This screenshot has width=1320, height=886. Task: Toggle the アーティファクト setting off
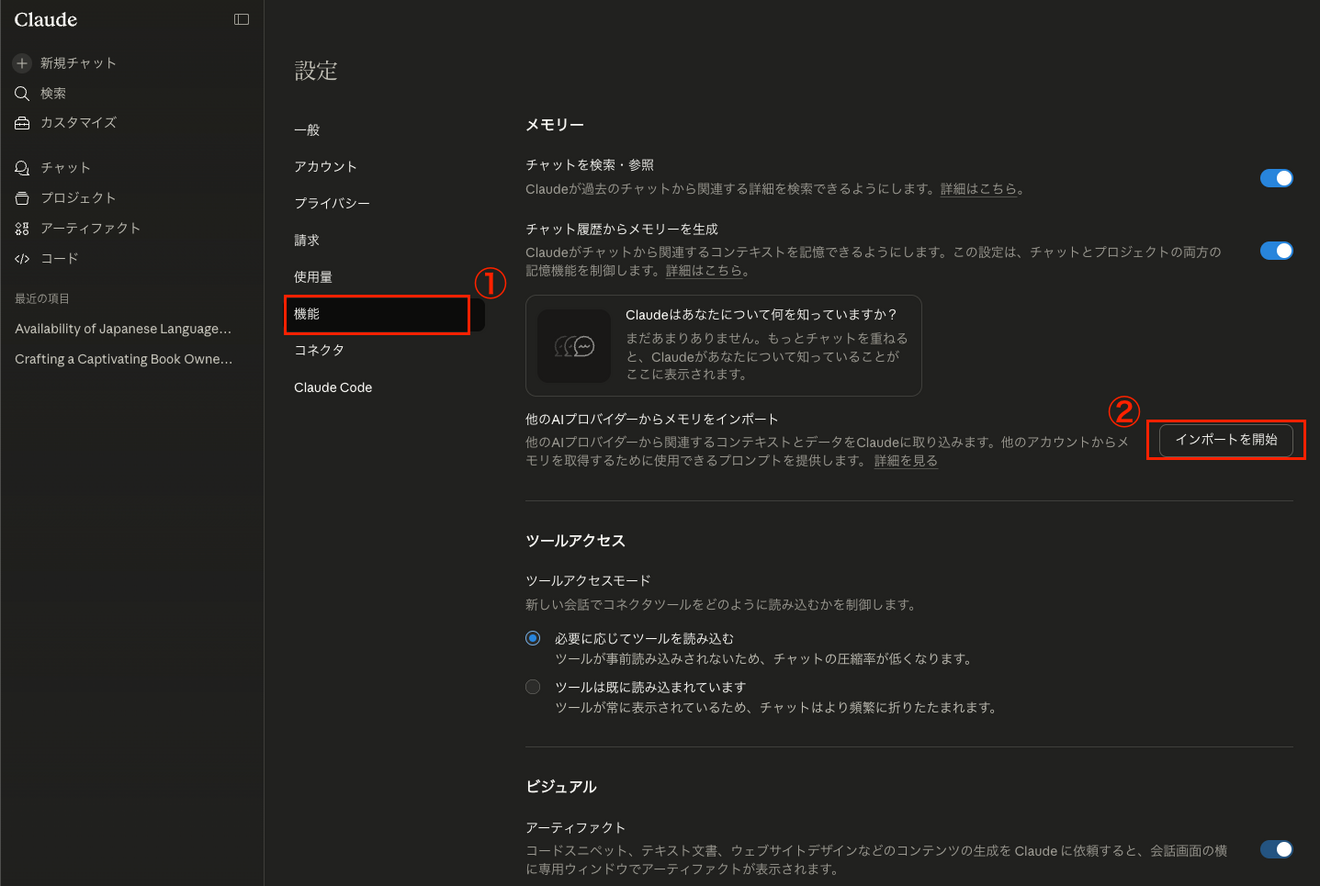tap(1276, 849)
